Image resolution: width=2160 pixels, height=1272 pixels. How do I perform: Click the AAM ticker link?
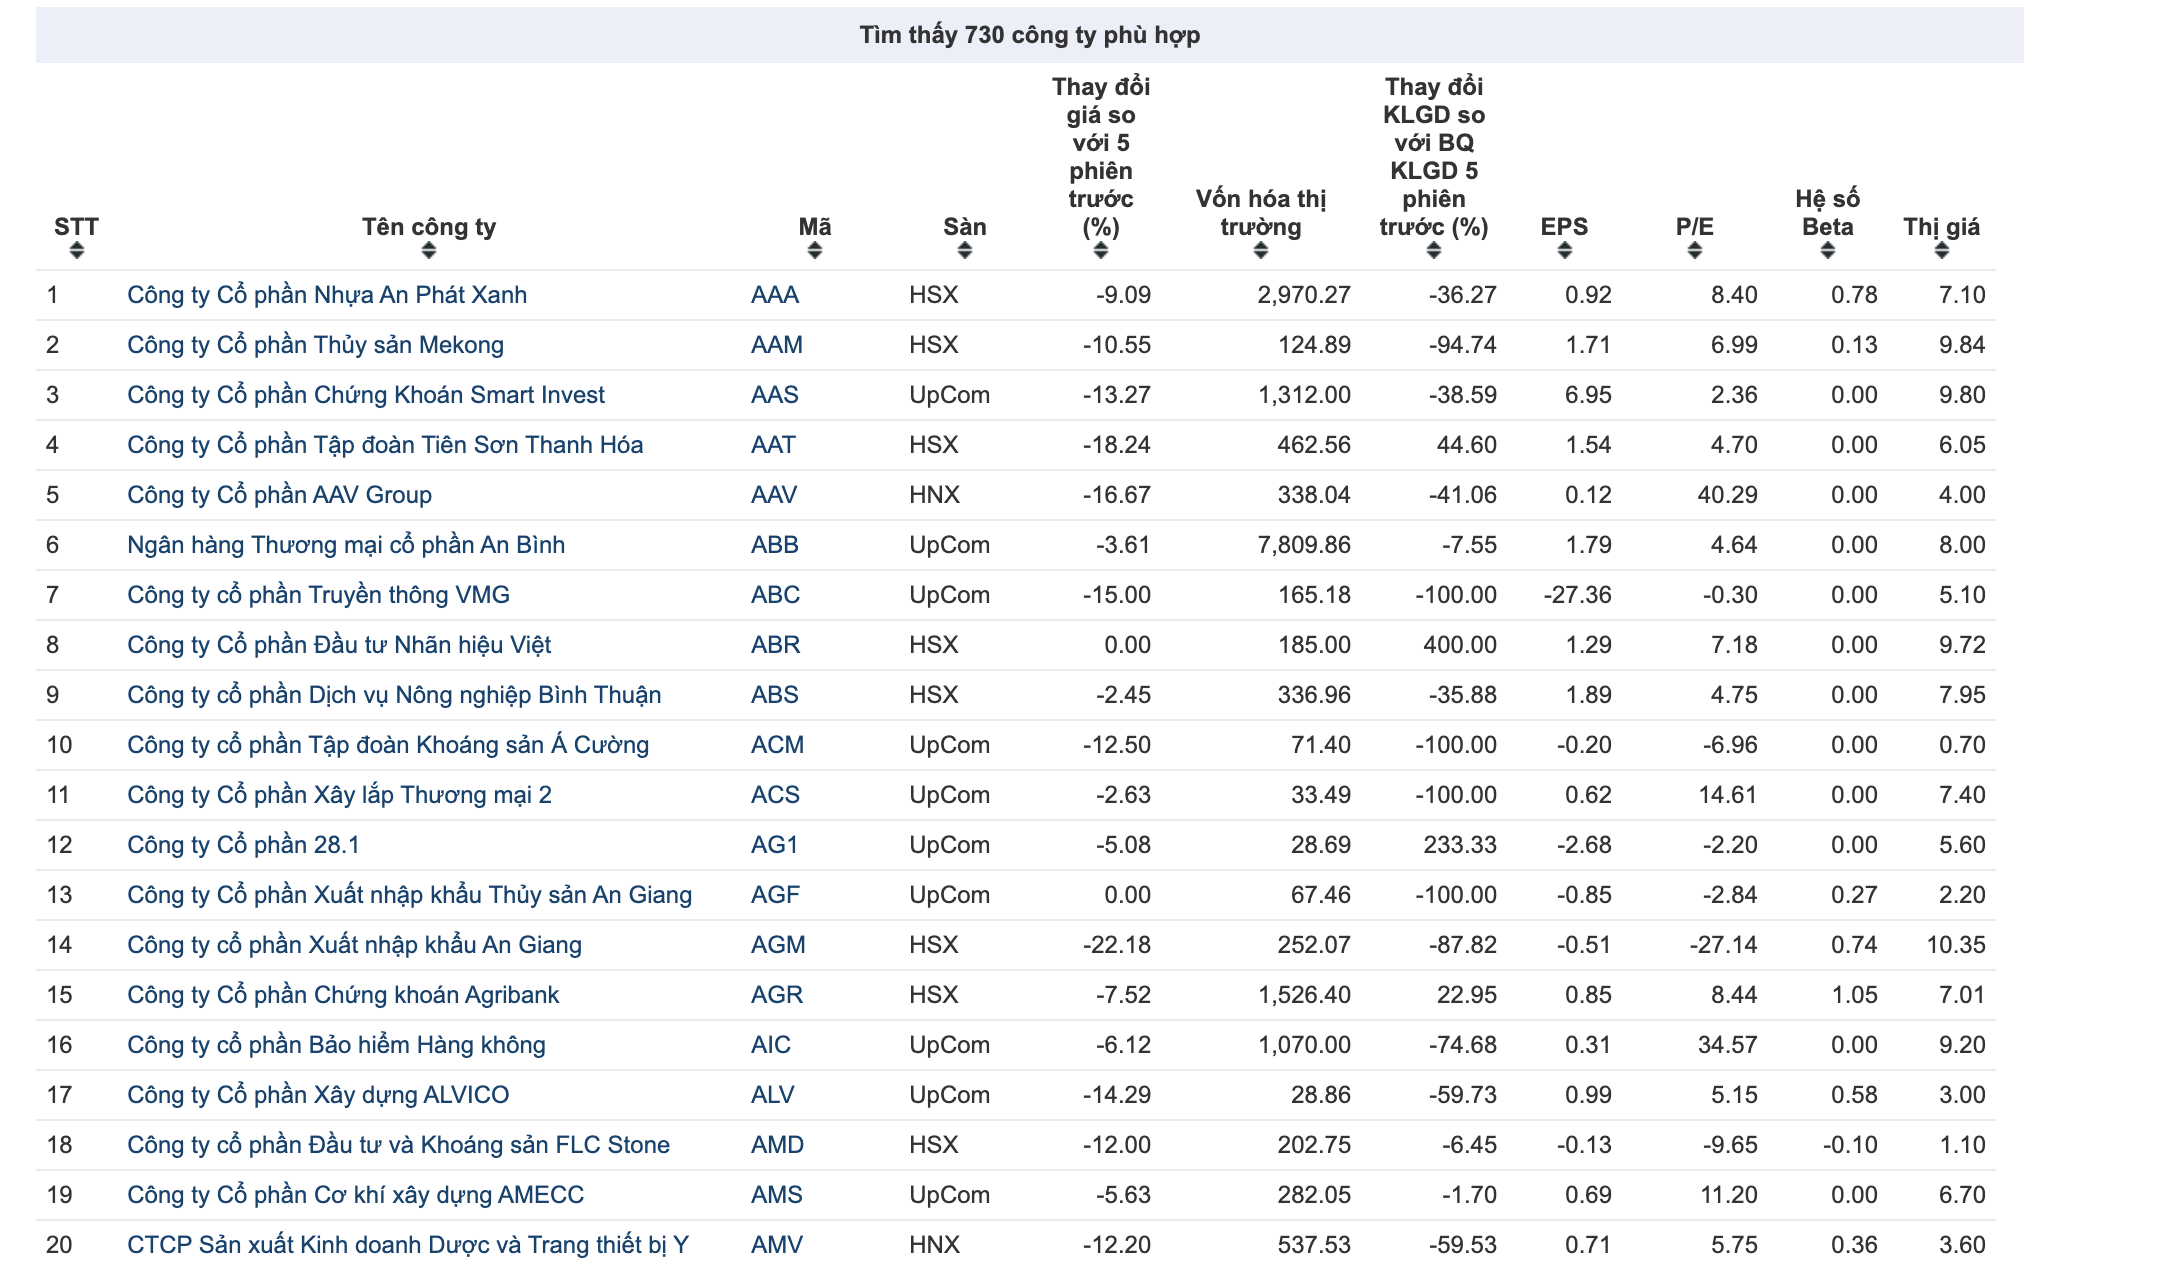776,345
